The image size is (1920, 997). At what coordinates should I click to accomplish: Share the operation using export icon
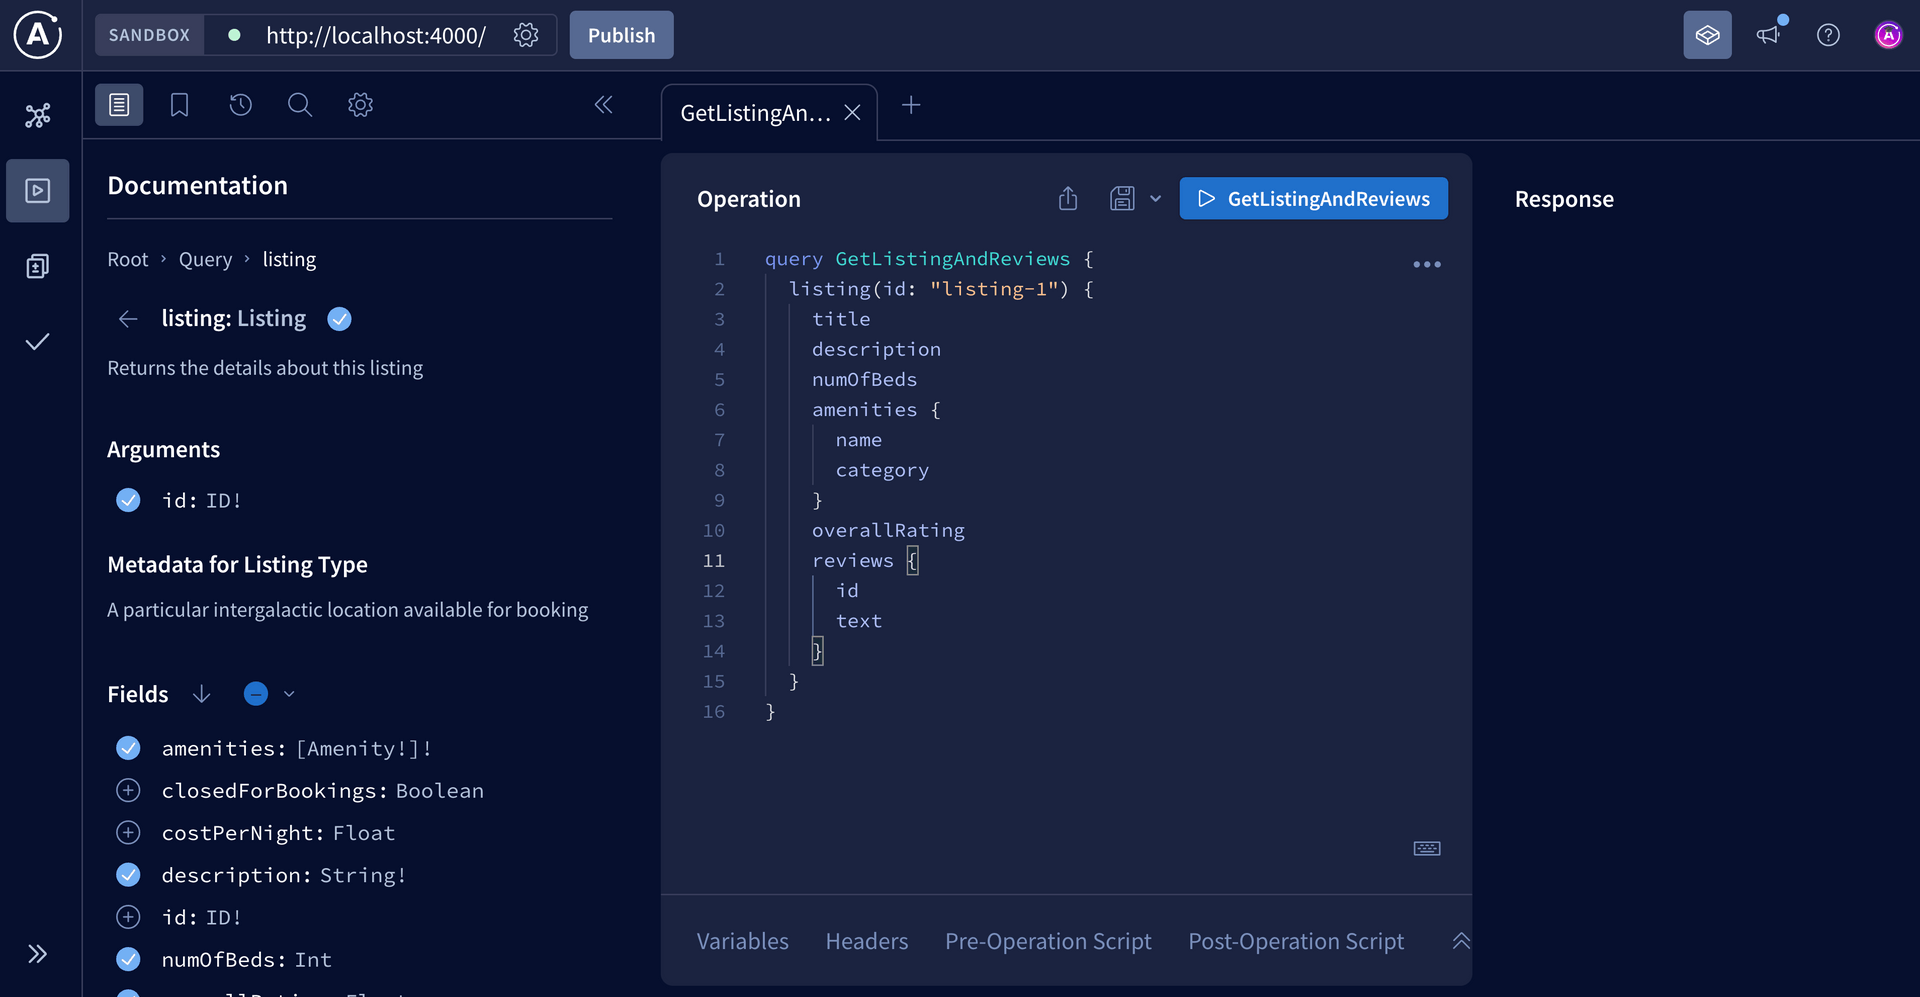pos(1067,198)
